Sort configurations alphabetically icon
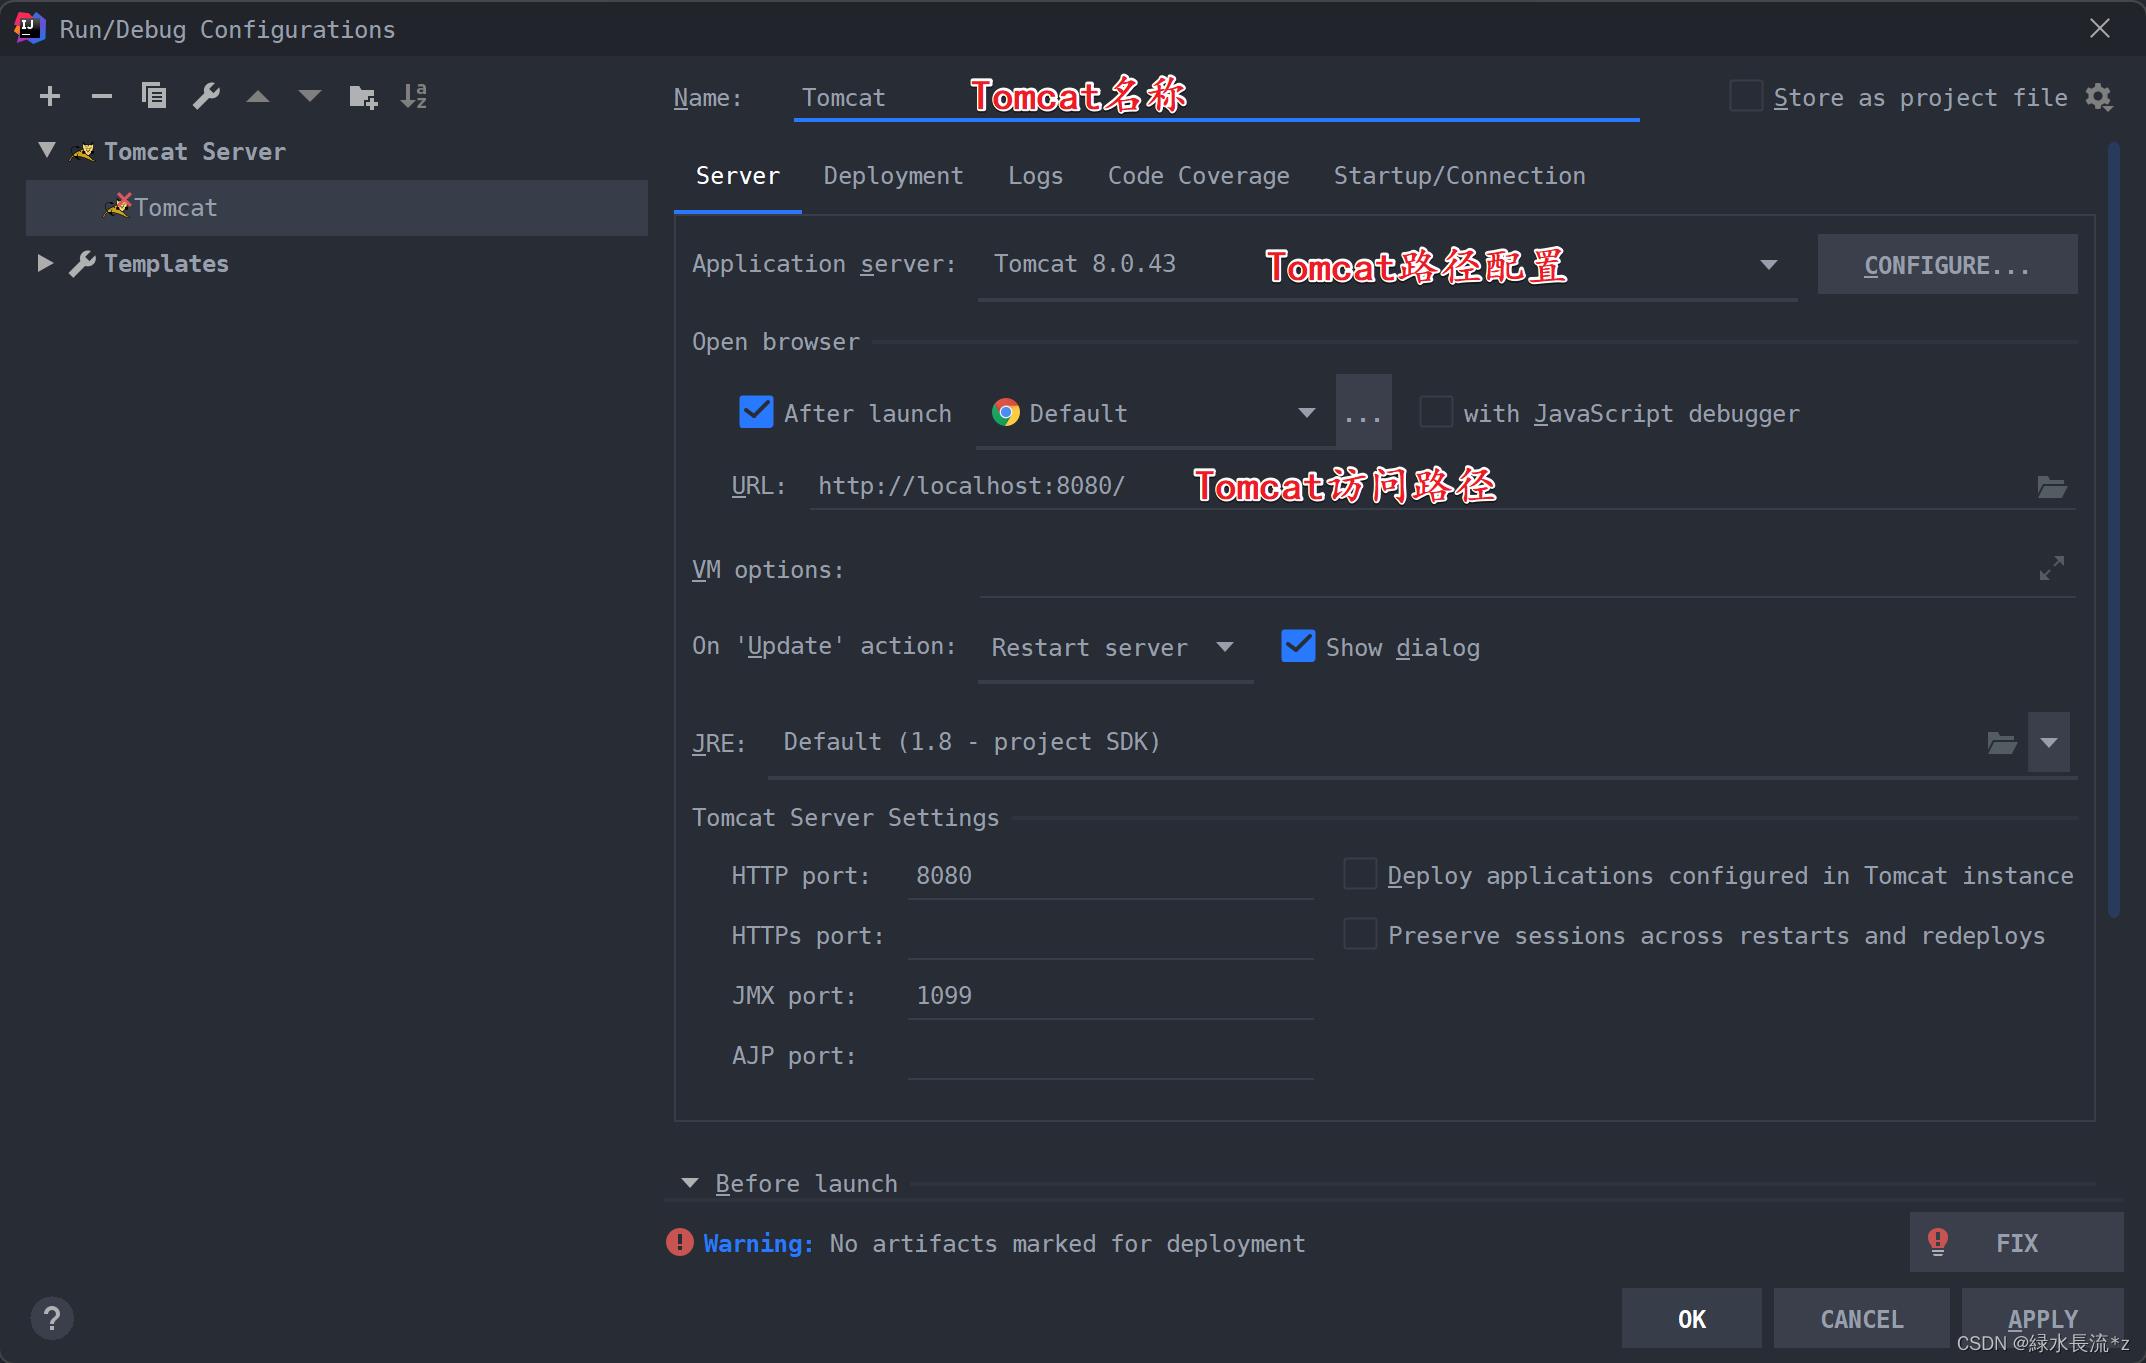This screenshot has height=1363, width=2146. click(414, 96)
